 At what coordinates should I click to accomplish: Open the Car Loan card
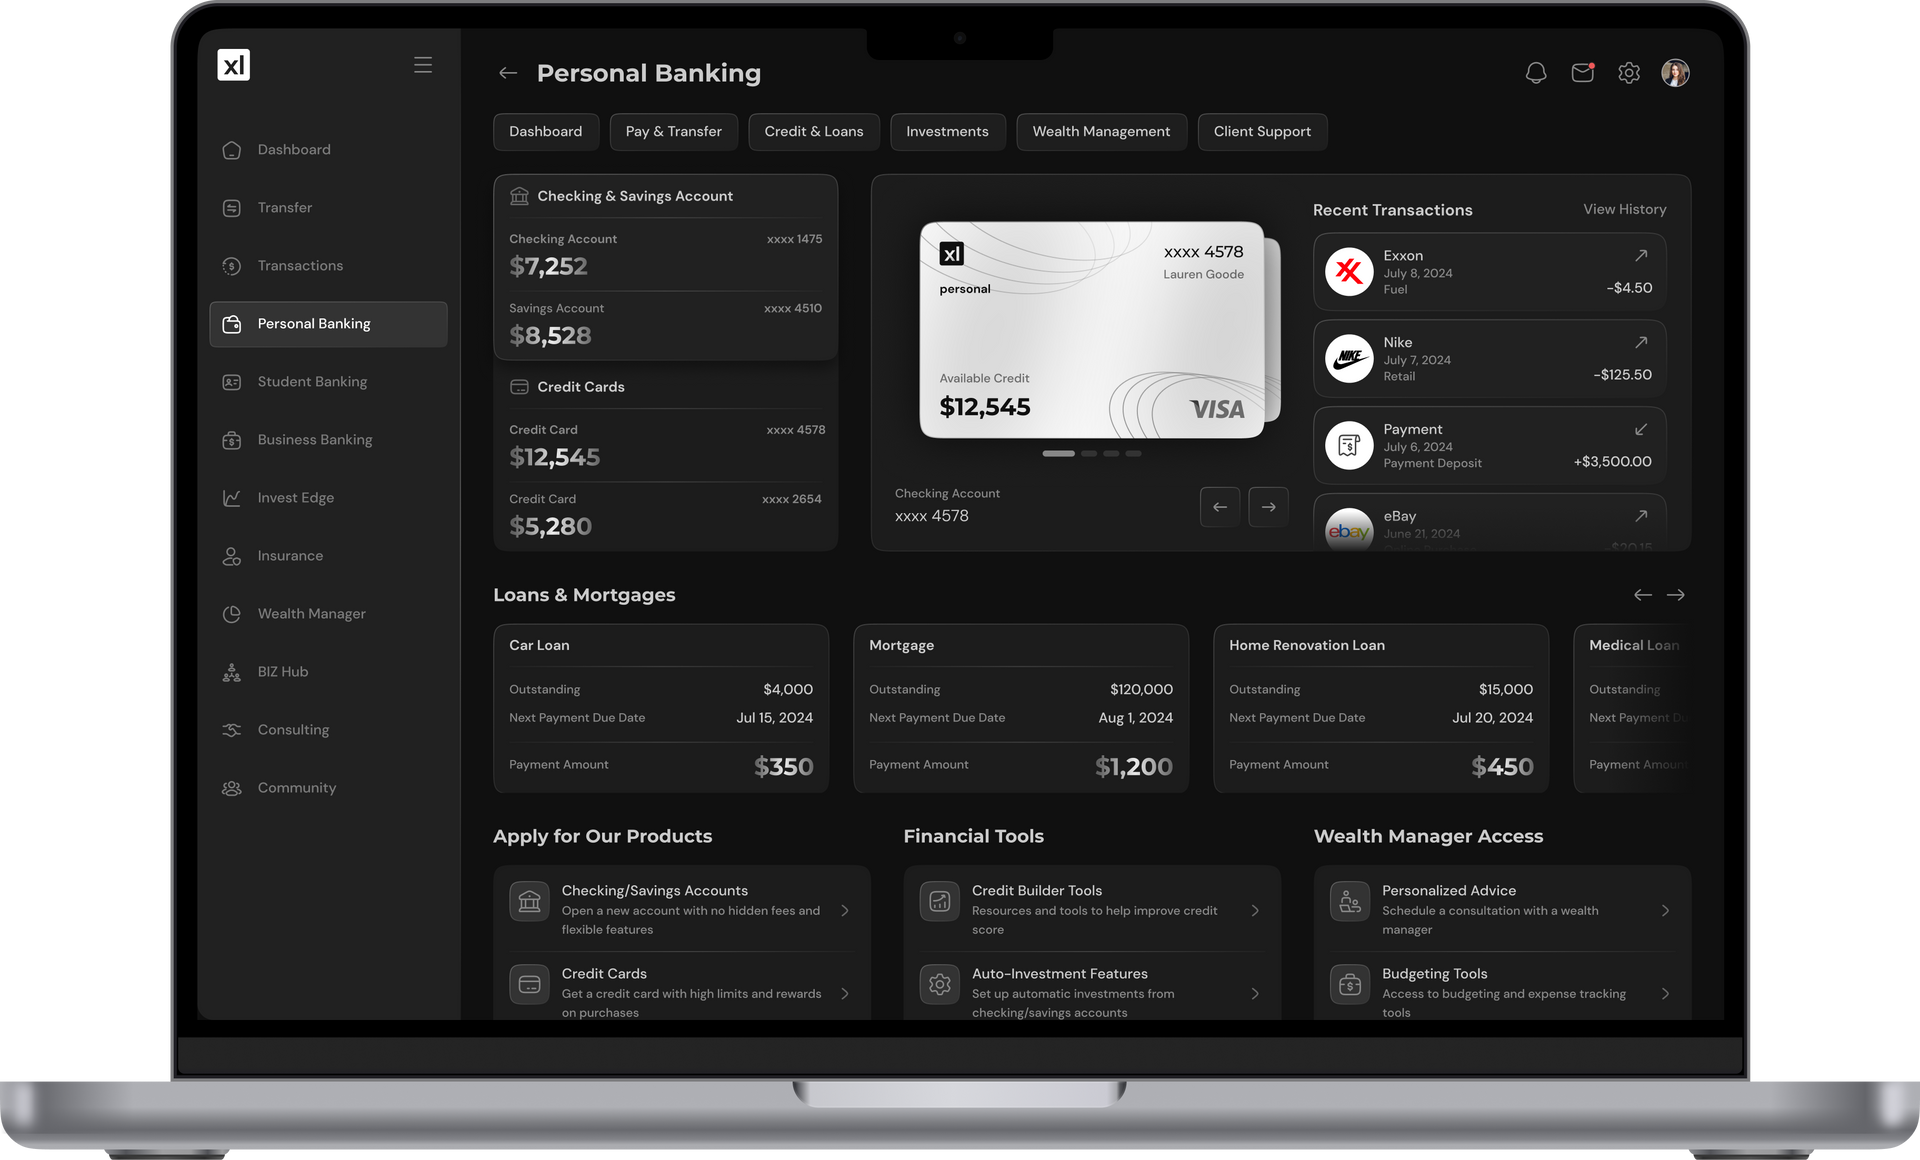pyautogui.click(x=661, y=709)
